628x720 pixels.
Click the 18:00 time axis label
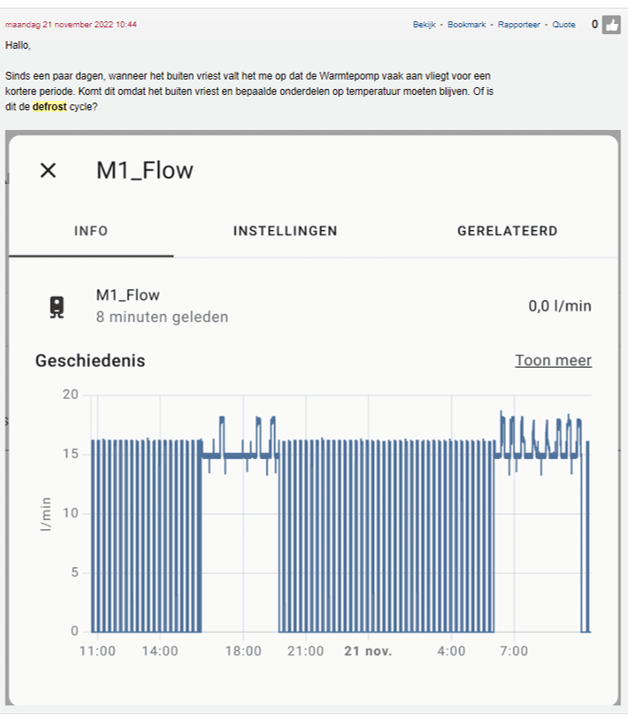point(242,651)
